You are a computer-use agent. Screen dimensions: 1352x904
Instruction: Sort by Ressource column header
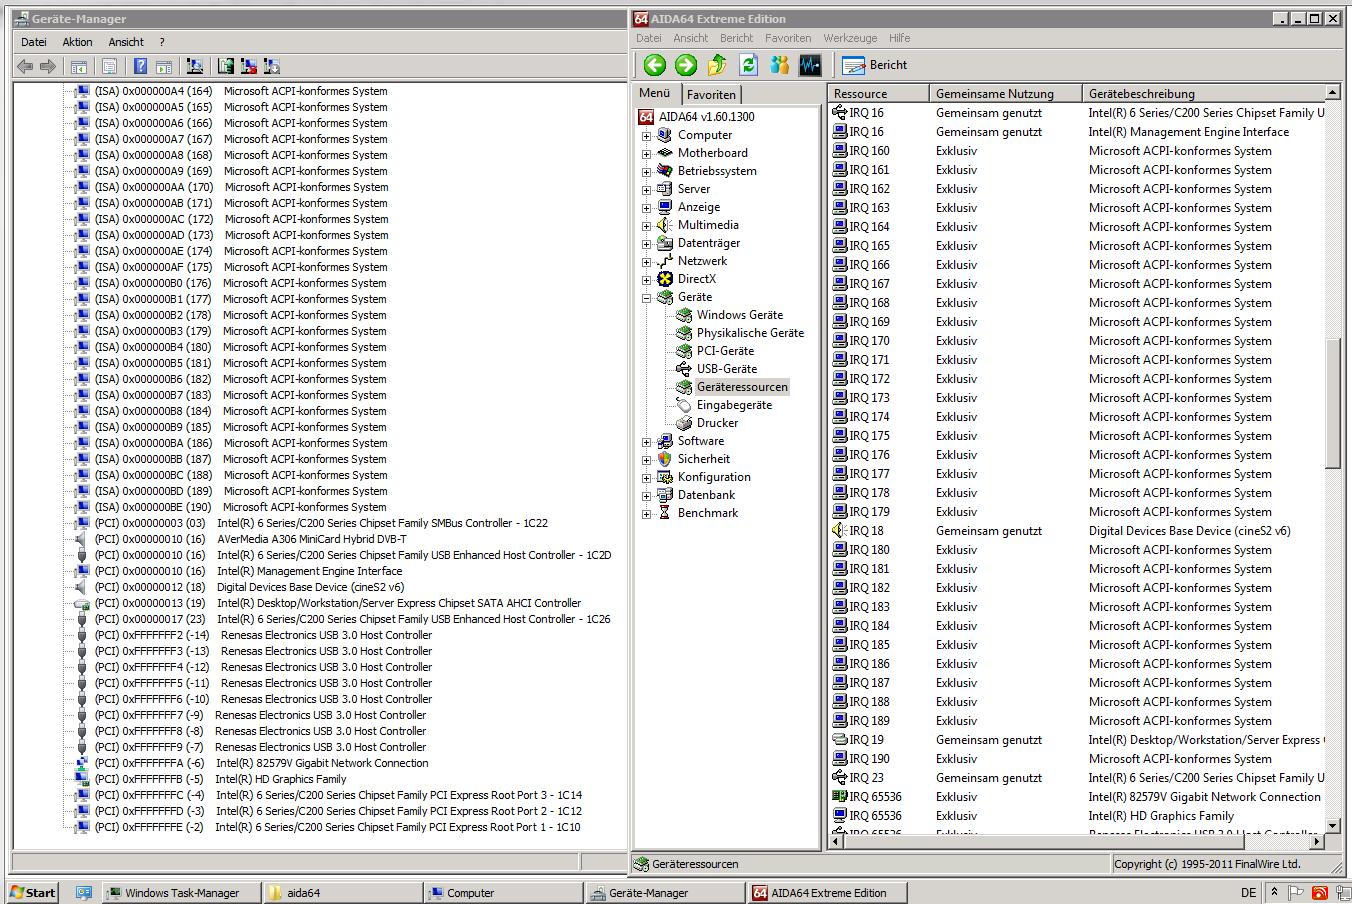tap(879, 94)
